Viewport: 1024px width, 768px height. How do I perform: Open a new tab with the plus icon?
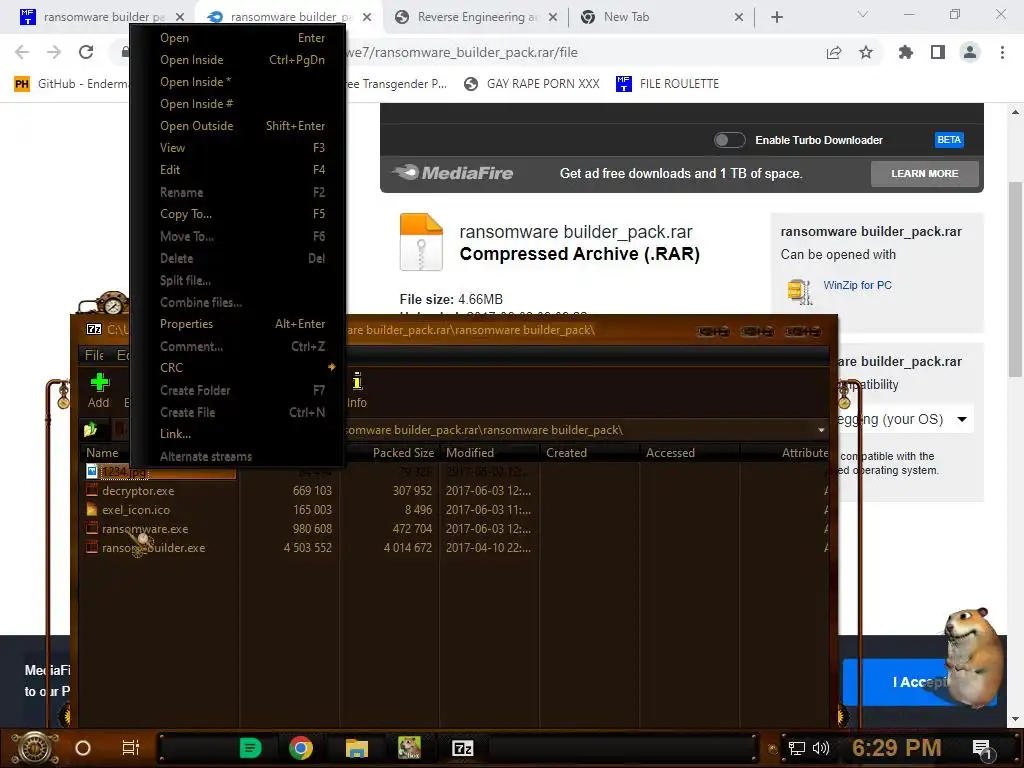[776, 17]
